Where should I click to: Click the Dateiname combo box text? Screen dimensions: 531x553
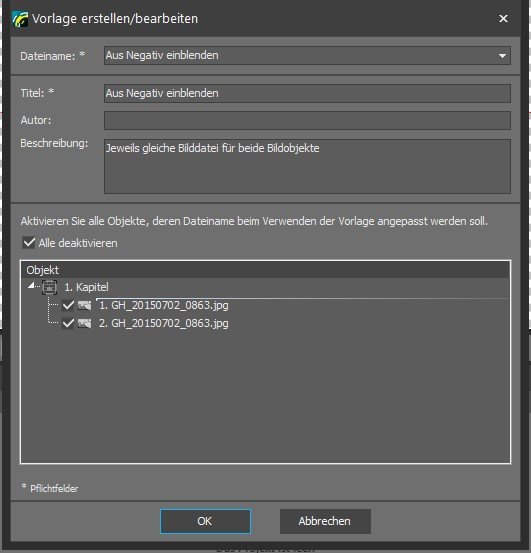click(162, 55)
